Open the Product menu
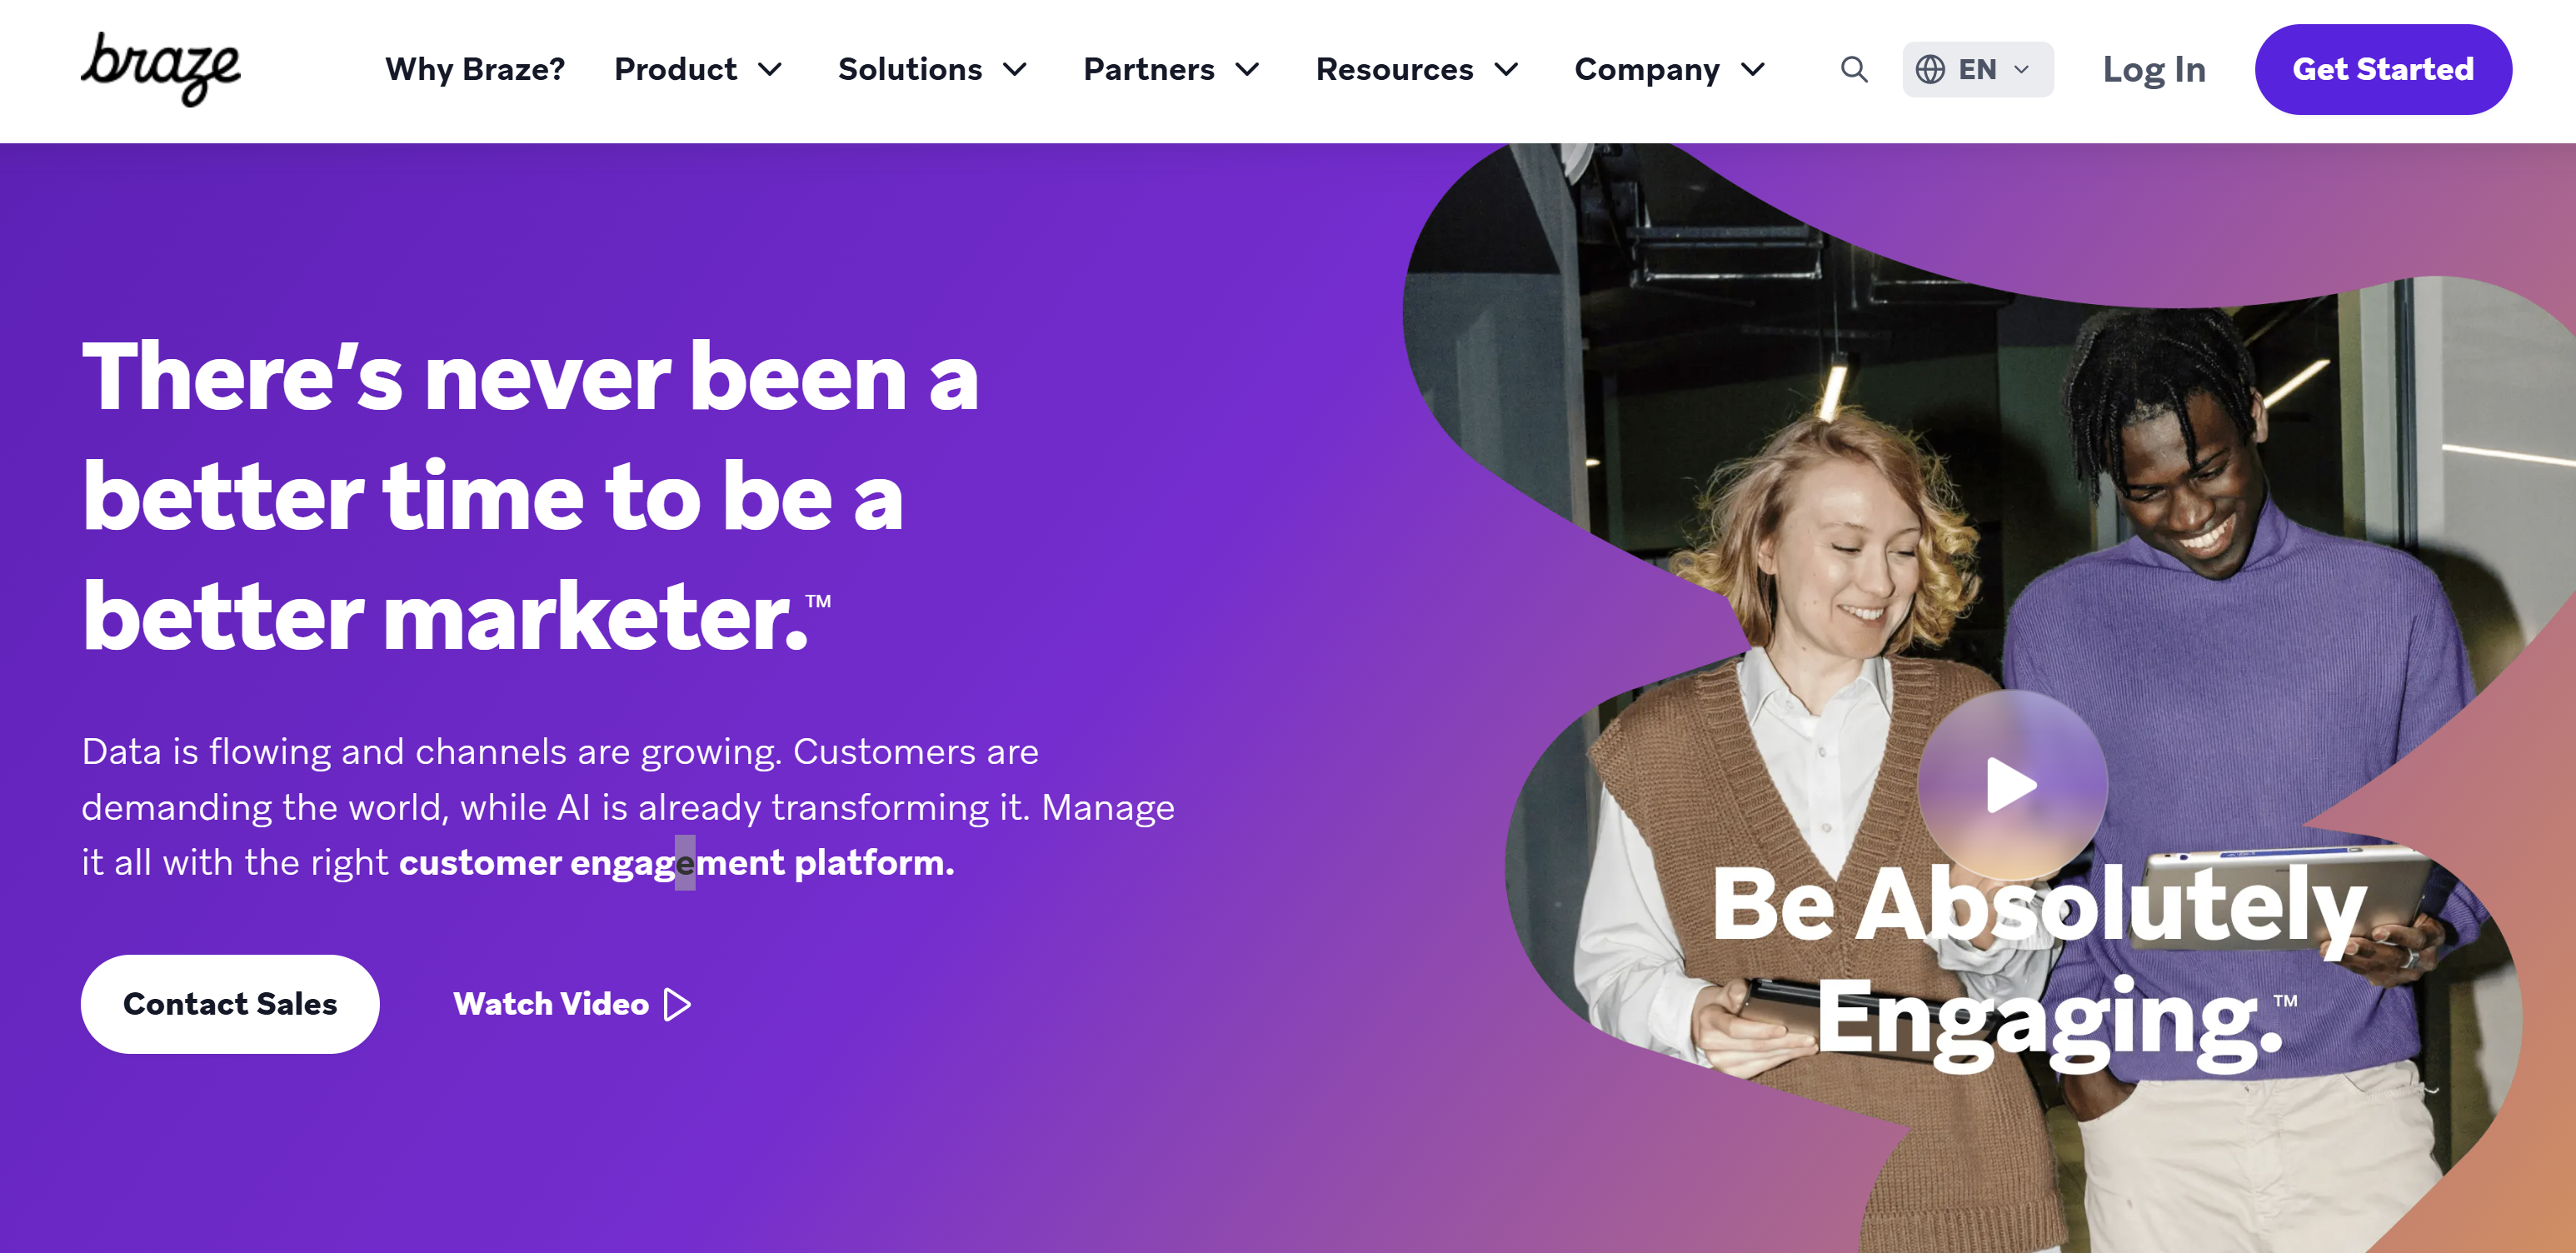 675,69
